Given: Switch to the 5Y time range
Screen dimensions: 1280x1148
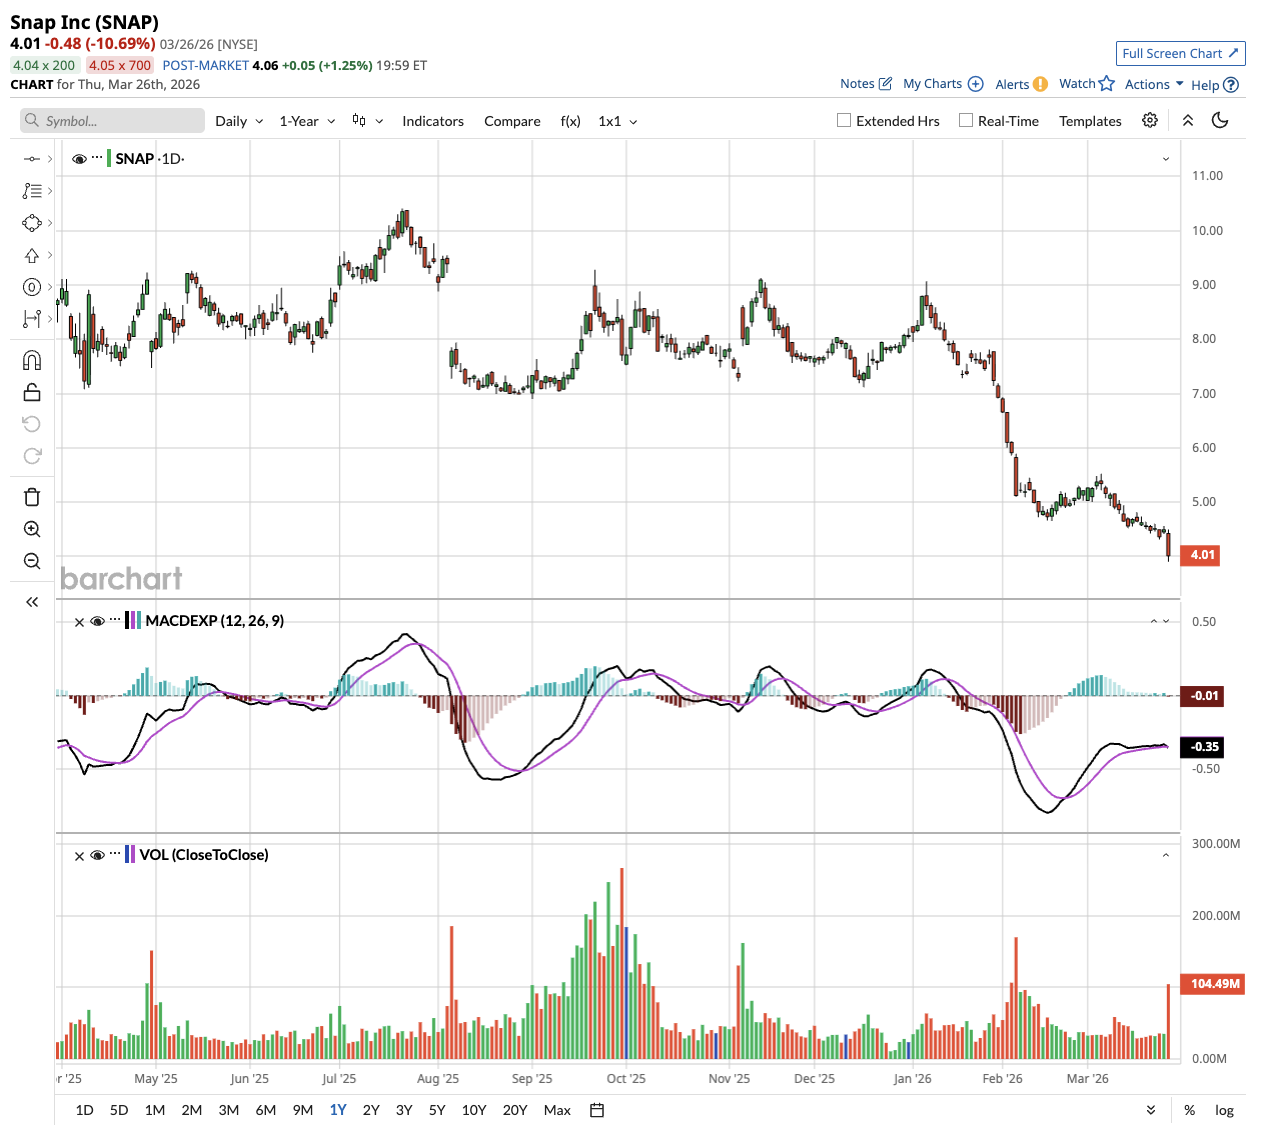Looking at the screenshot, I should coord(437,1110).
